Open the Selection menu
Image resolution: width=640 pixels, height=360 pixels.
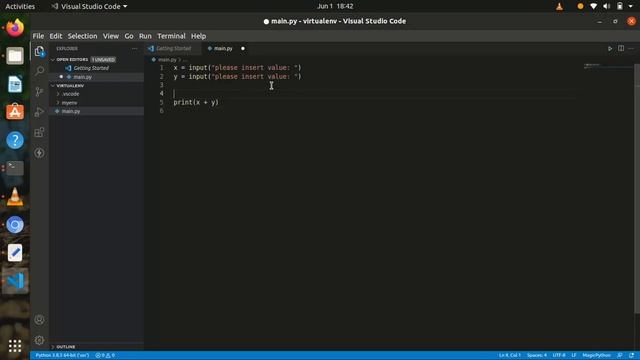click(x=82, y=36)
